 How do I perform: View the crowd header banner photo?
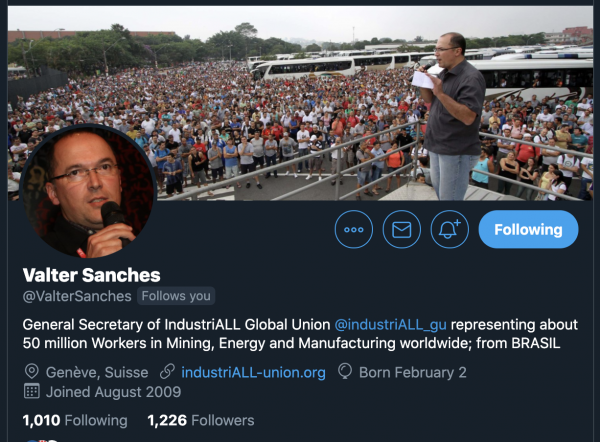coord(300,103)
